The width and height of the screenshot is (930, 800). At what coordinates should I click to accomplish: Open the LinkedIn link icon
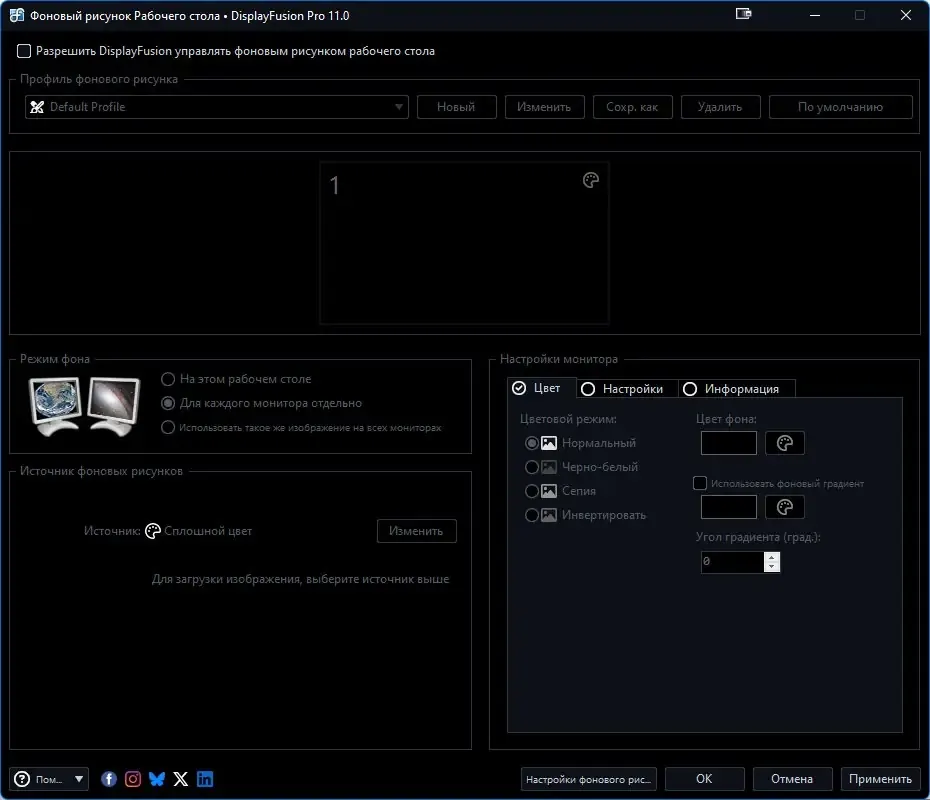point(205,779)
